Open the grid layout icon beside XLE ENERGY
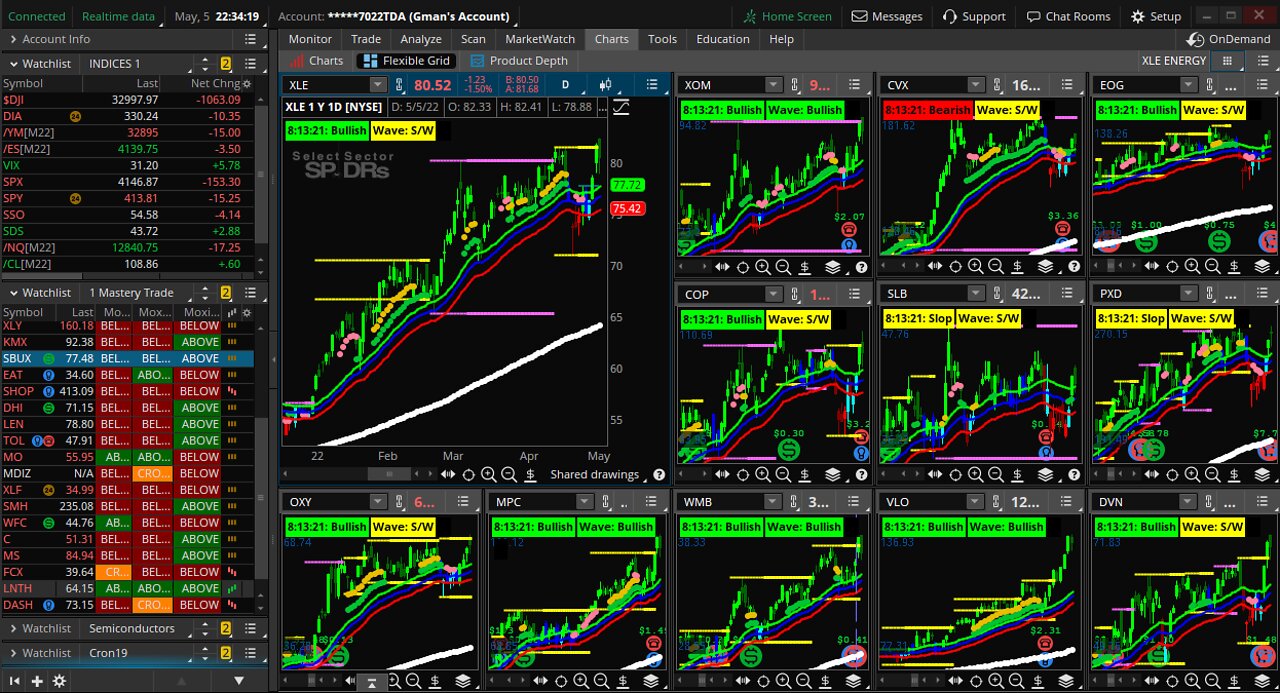This screenshot has height=693, width=1280. (x=1227, y=61)
